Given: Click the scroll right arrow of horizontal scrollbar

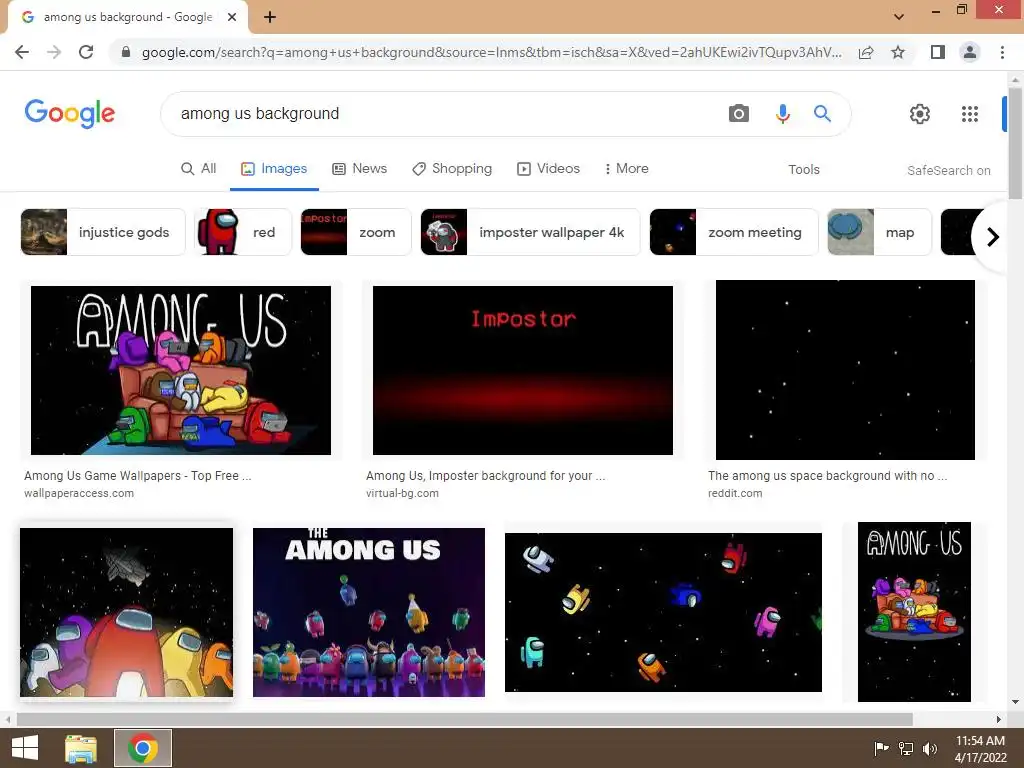Looking at the screenshot, I should point(999,720).
